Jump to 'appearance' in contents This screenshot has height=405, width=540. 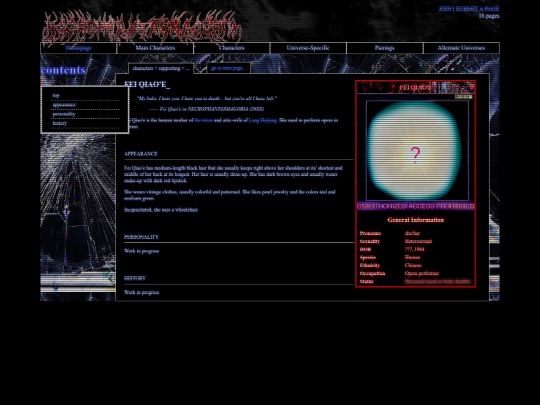(x=64, y=105)
